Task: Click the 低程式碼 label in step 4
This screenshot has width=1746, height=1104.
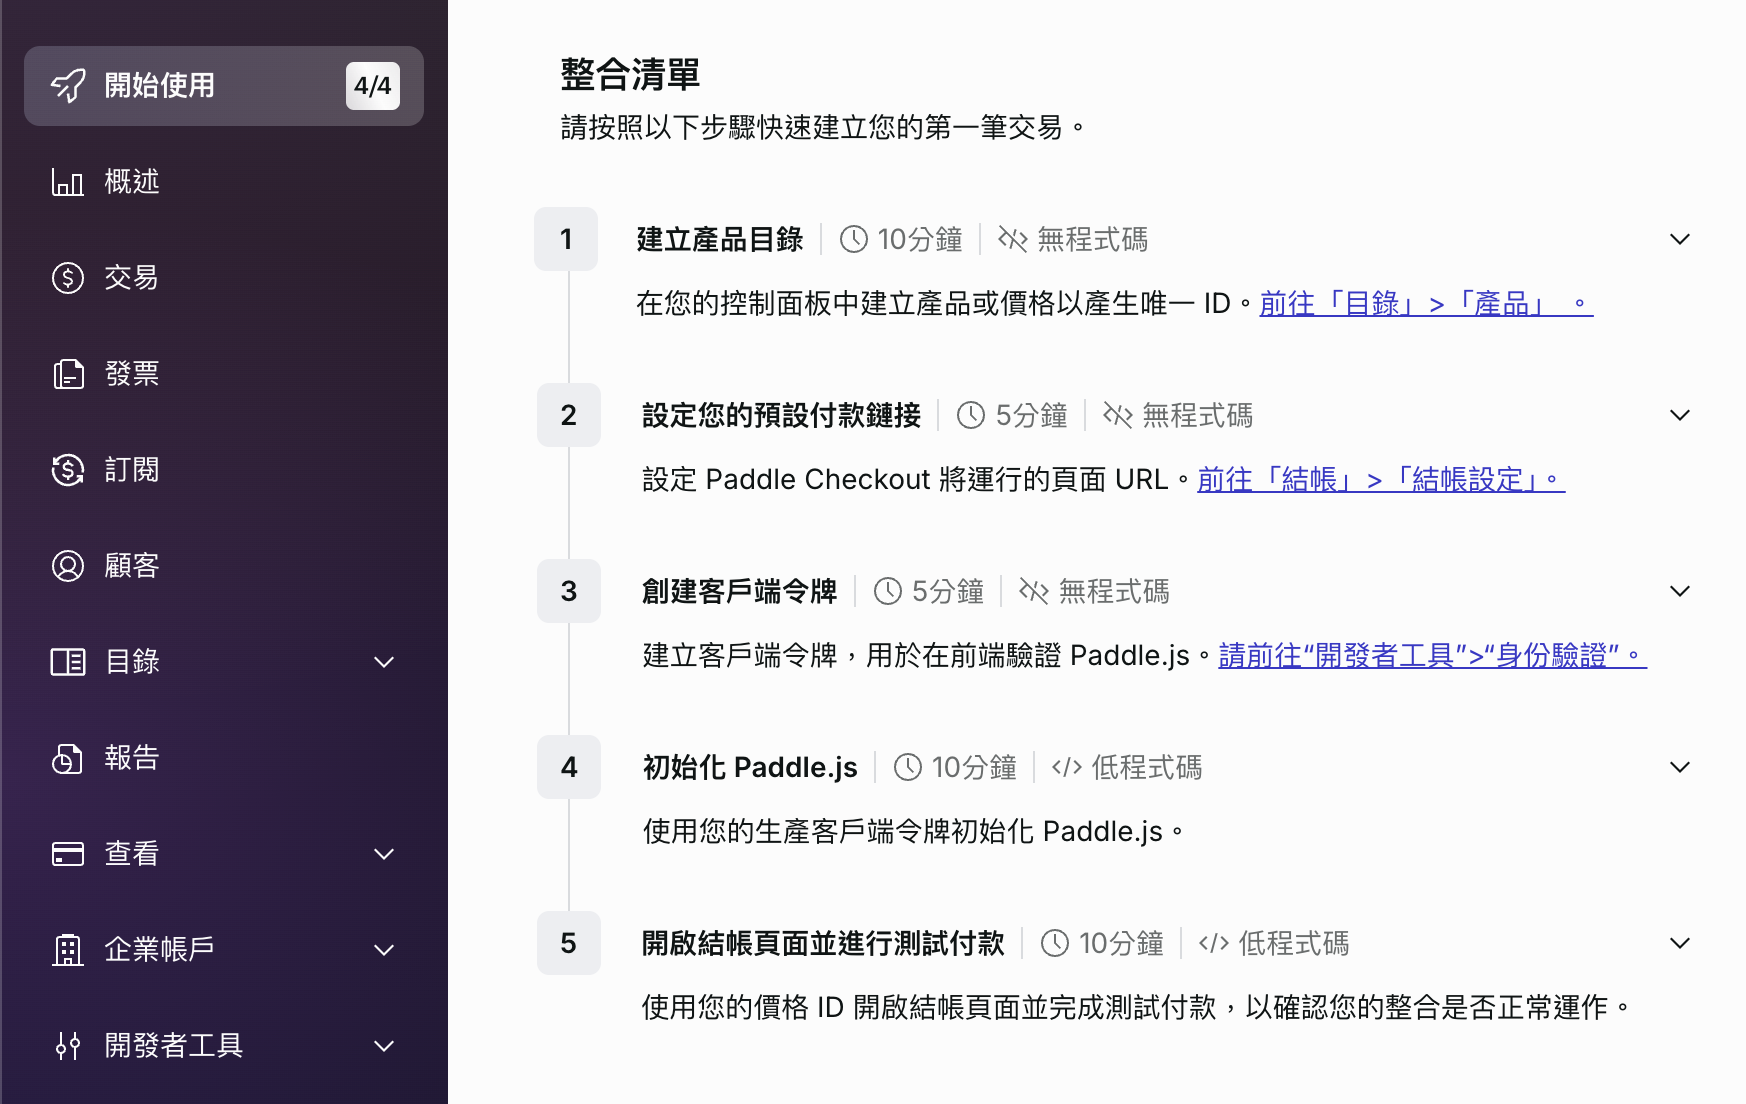Action: pyautogui.click(x=1147, y=767)
